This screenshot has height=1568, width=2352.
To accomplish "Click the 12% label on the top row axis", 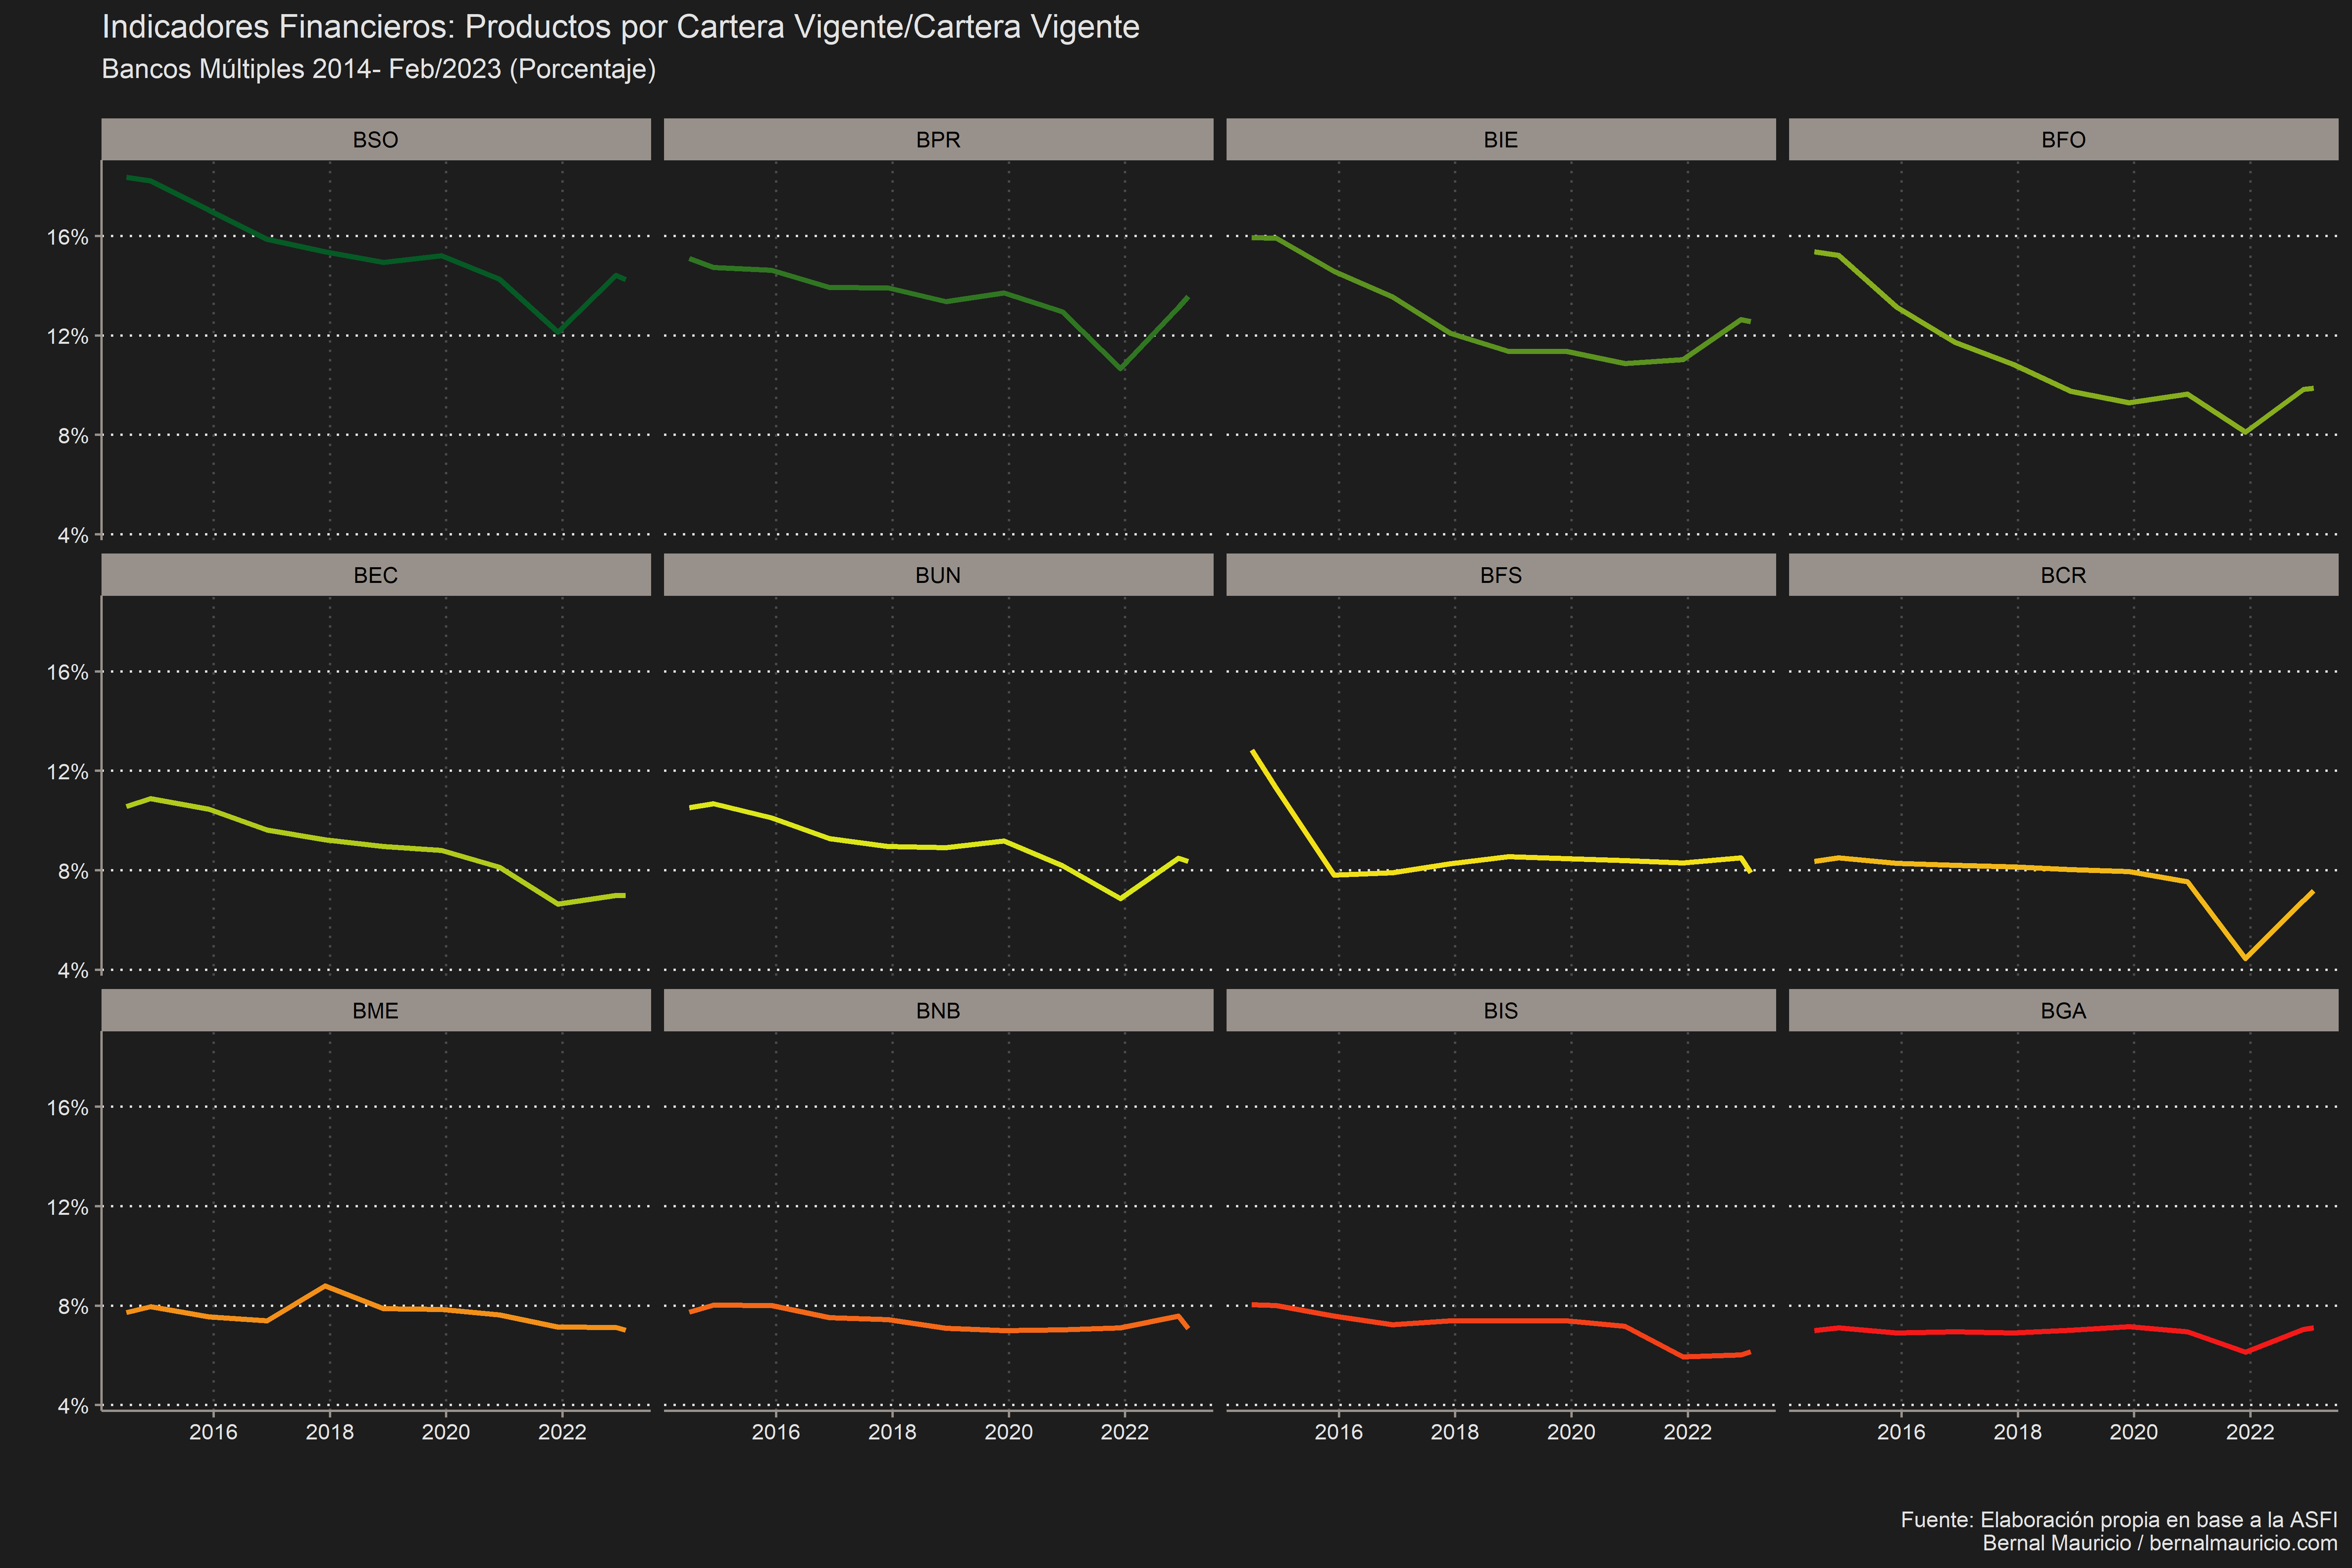I will coord(68,336).
